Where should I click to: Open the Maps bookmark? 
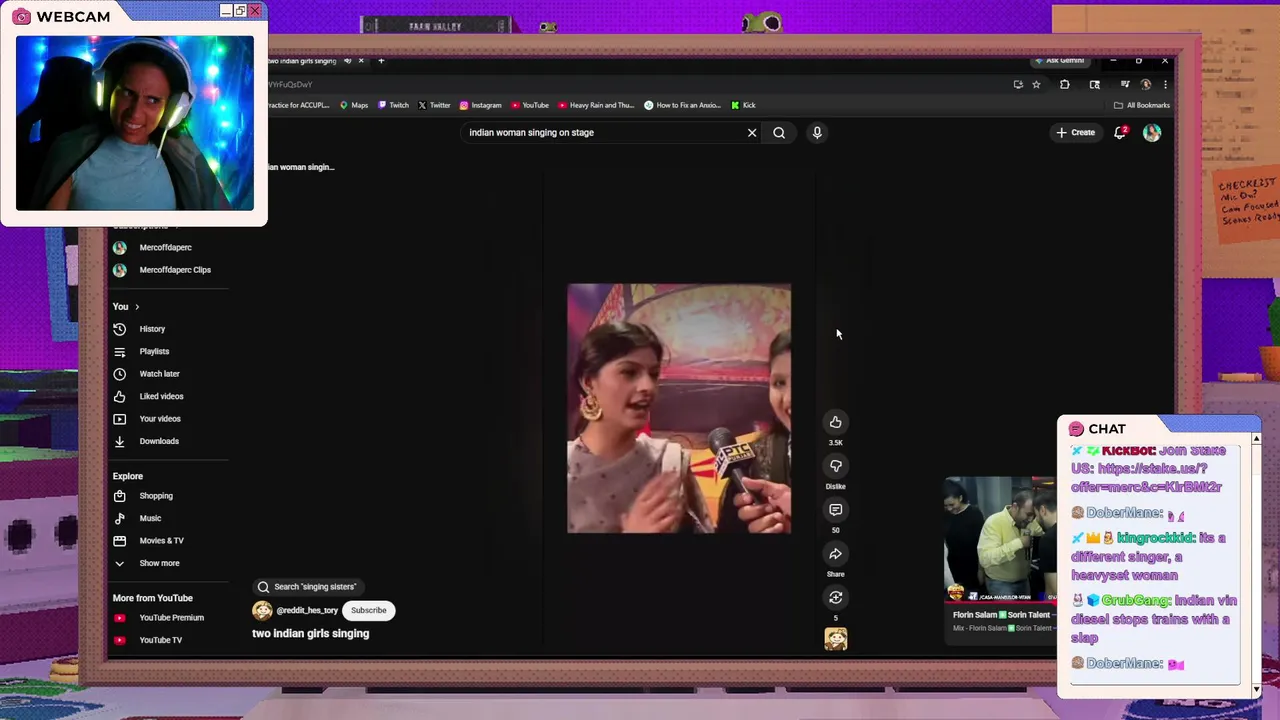354,105
